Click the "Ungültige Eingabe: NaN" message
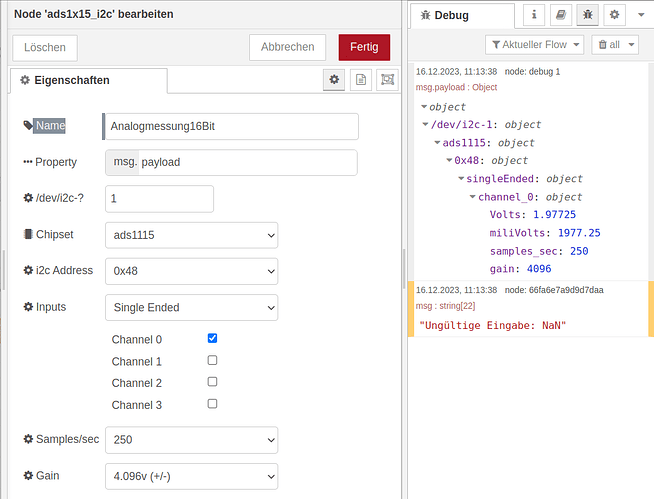Viewport: 654px width, 499px height. click(x=493, y=325)
